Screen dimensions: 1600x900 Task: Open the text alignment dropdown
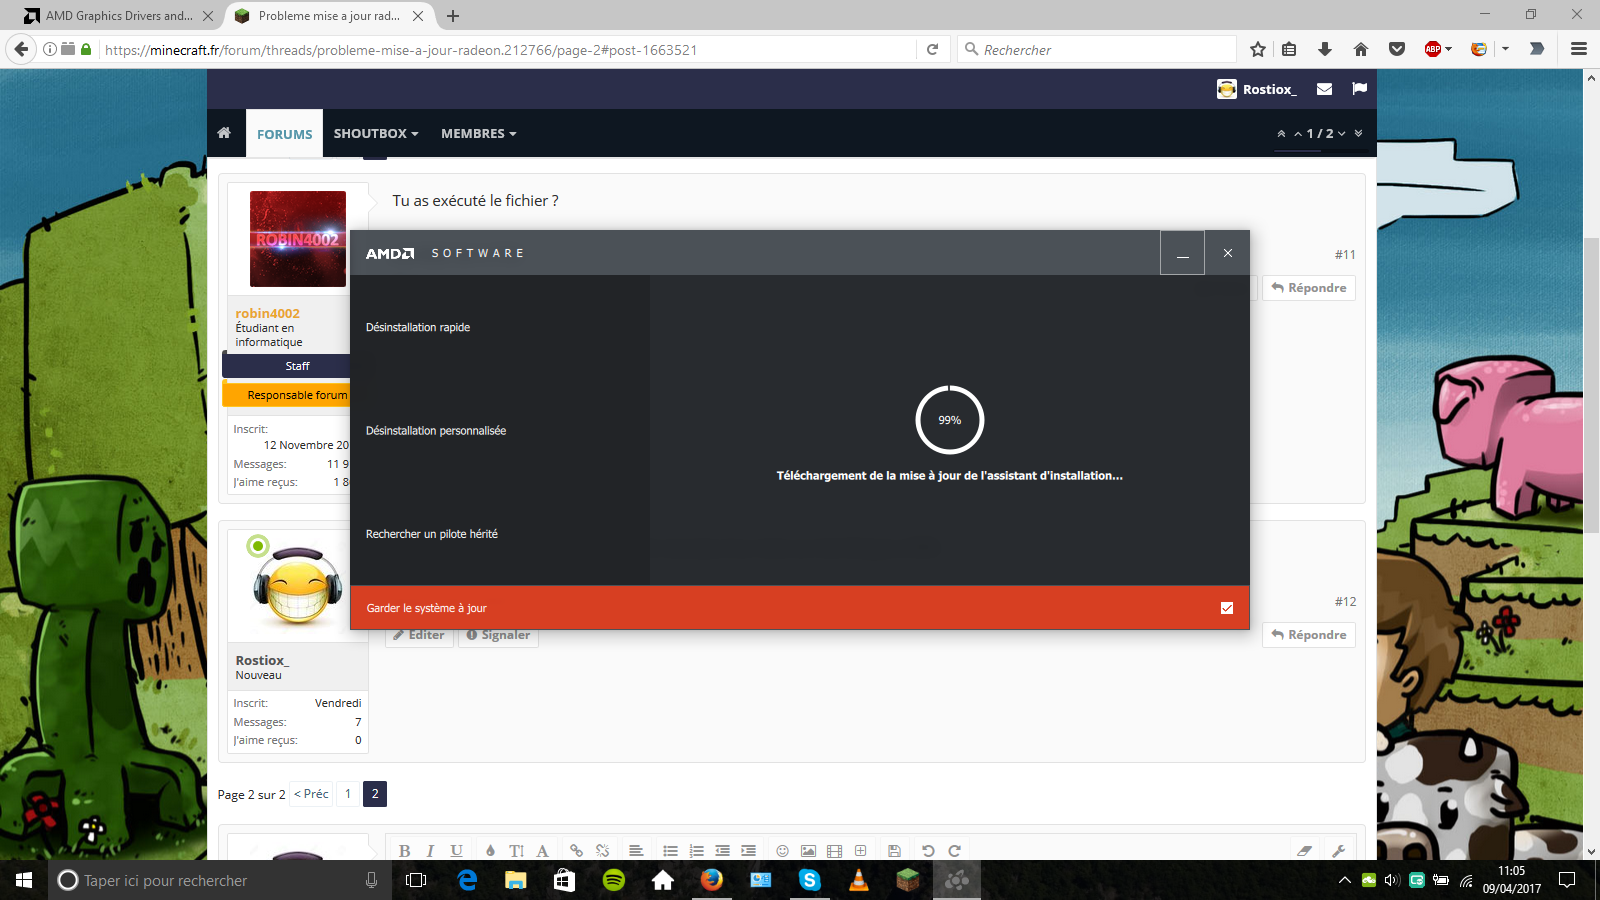tap(636, 851)
